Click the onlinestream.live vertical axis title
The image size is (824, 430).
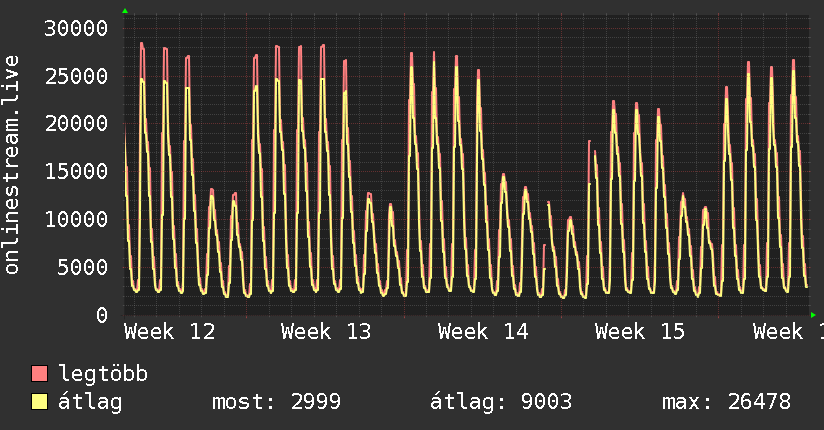[12, 165]
